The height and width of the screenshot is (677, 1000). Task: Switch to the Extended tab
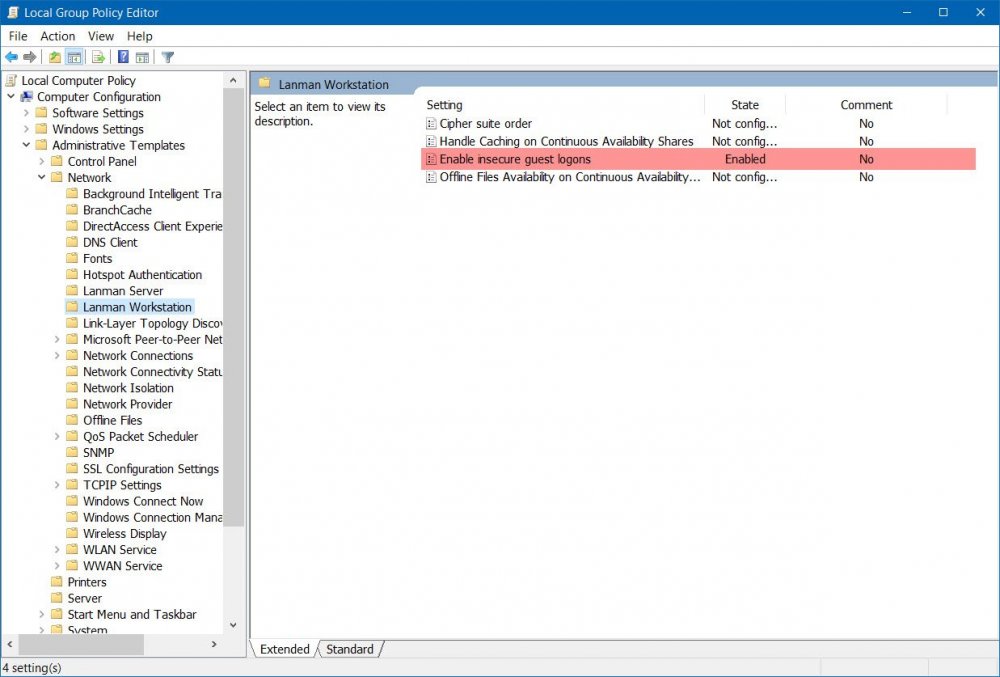pyautogui.click(x=284, y=649)
